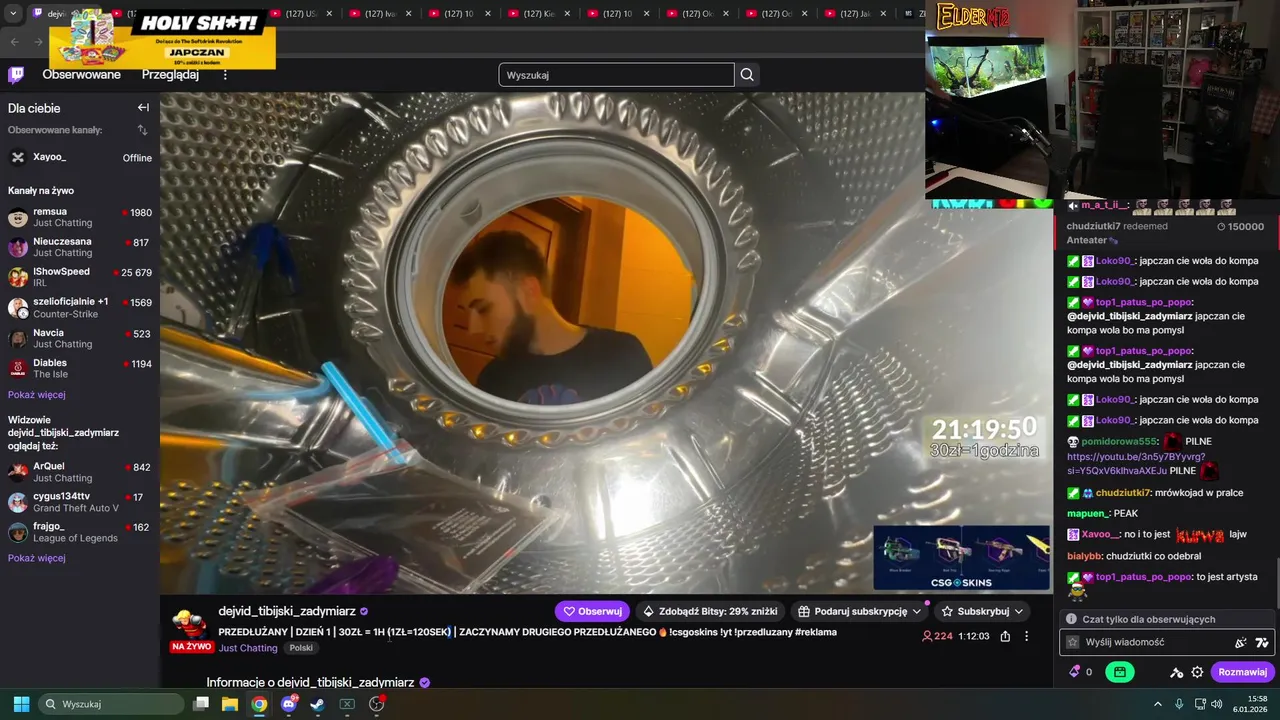Open Task View on the taskbar
Screen dimensions: 1280x720
click(x=200, y=704)
